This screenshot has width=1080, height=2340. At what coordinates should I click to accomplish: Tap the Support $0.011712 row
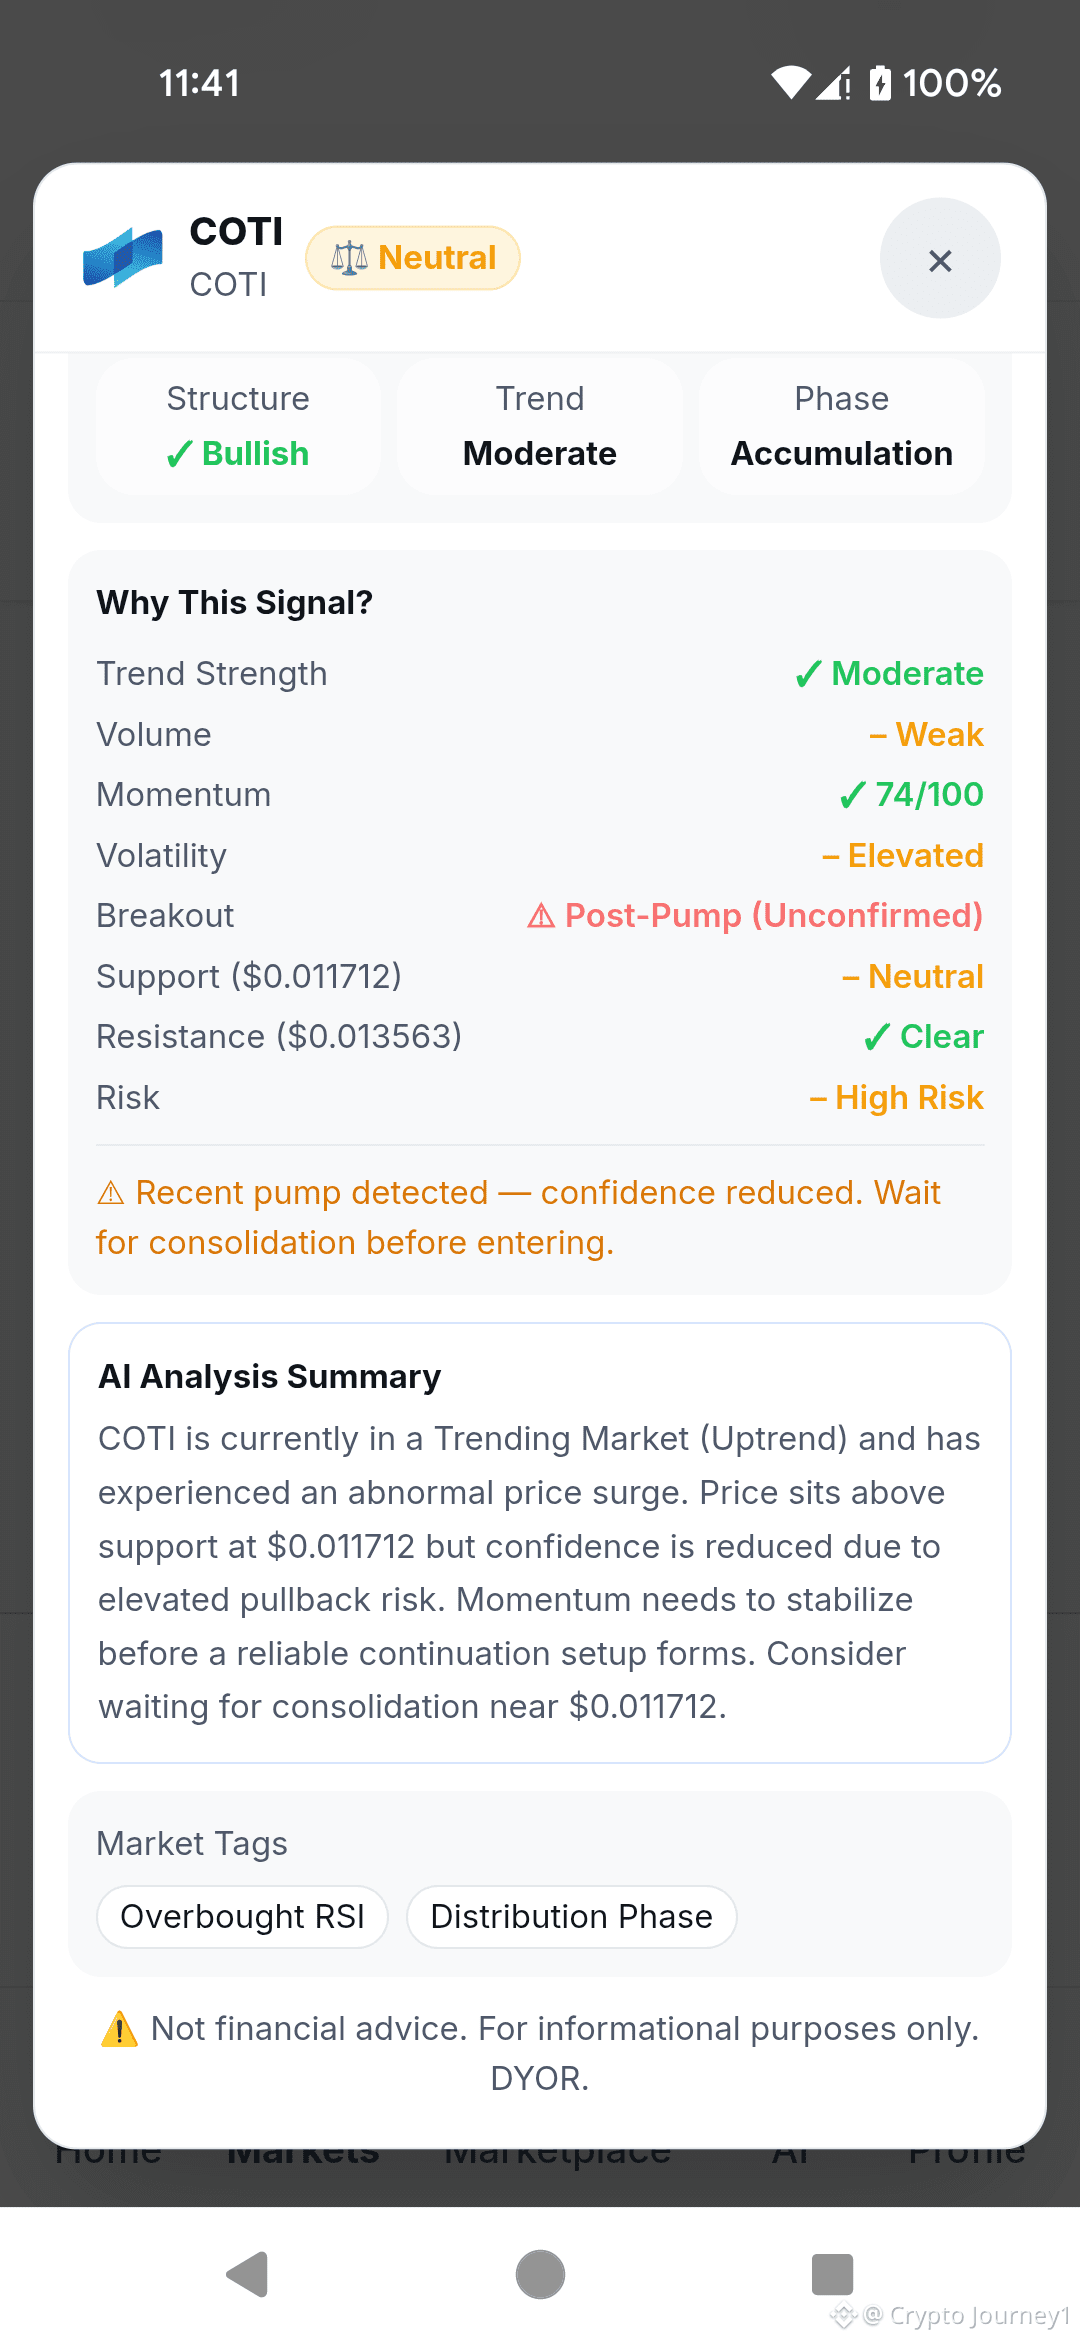(x=540, y=977)
